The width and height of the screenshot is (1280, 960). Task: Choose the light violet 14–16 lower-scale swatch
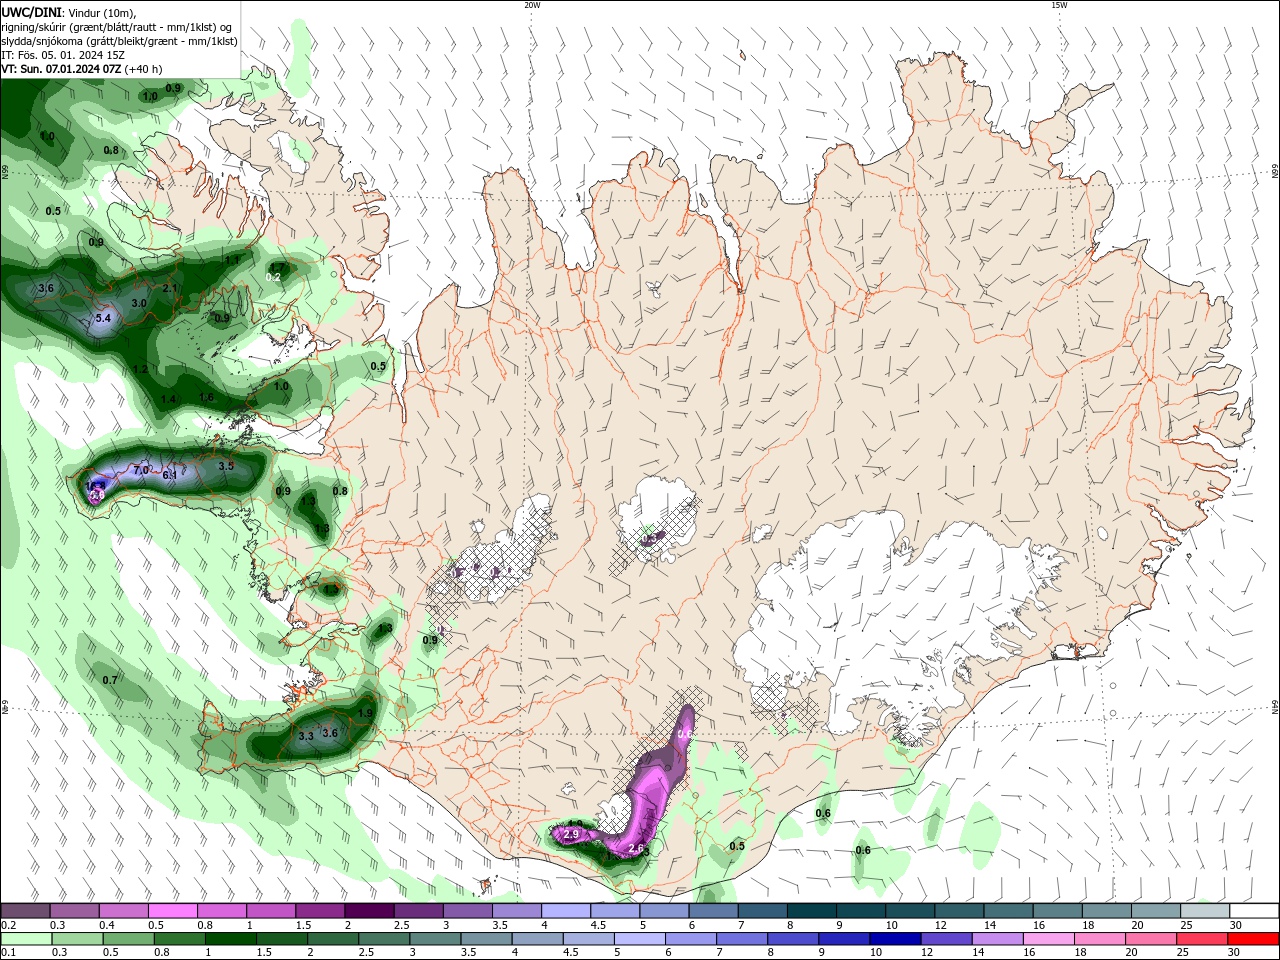[996, 939]
